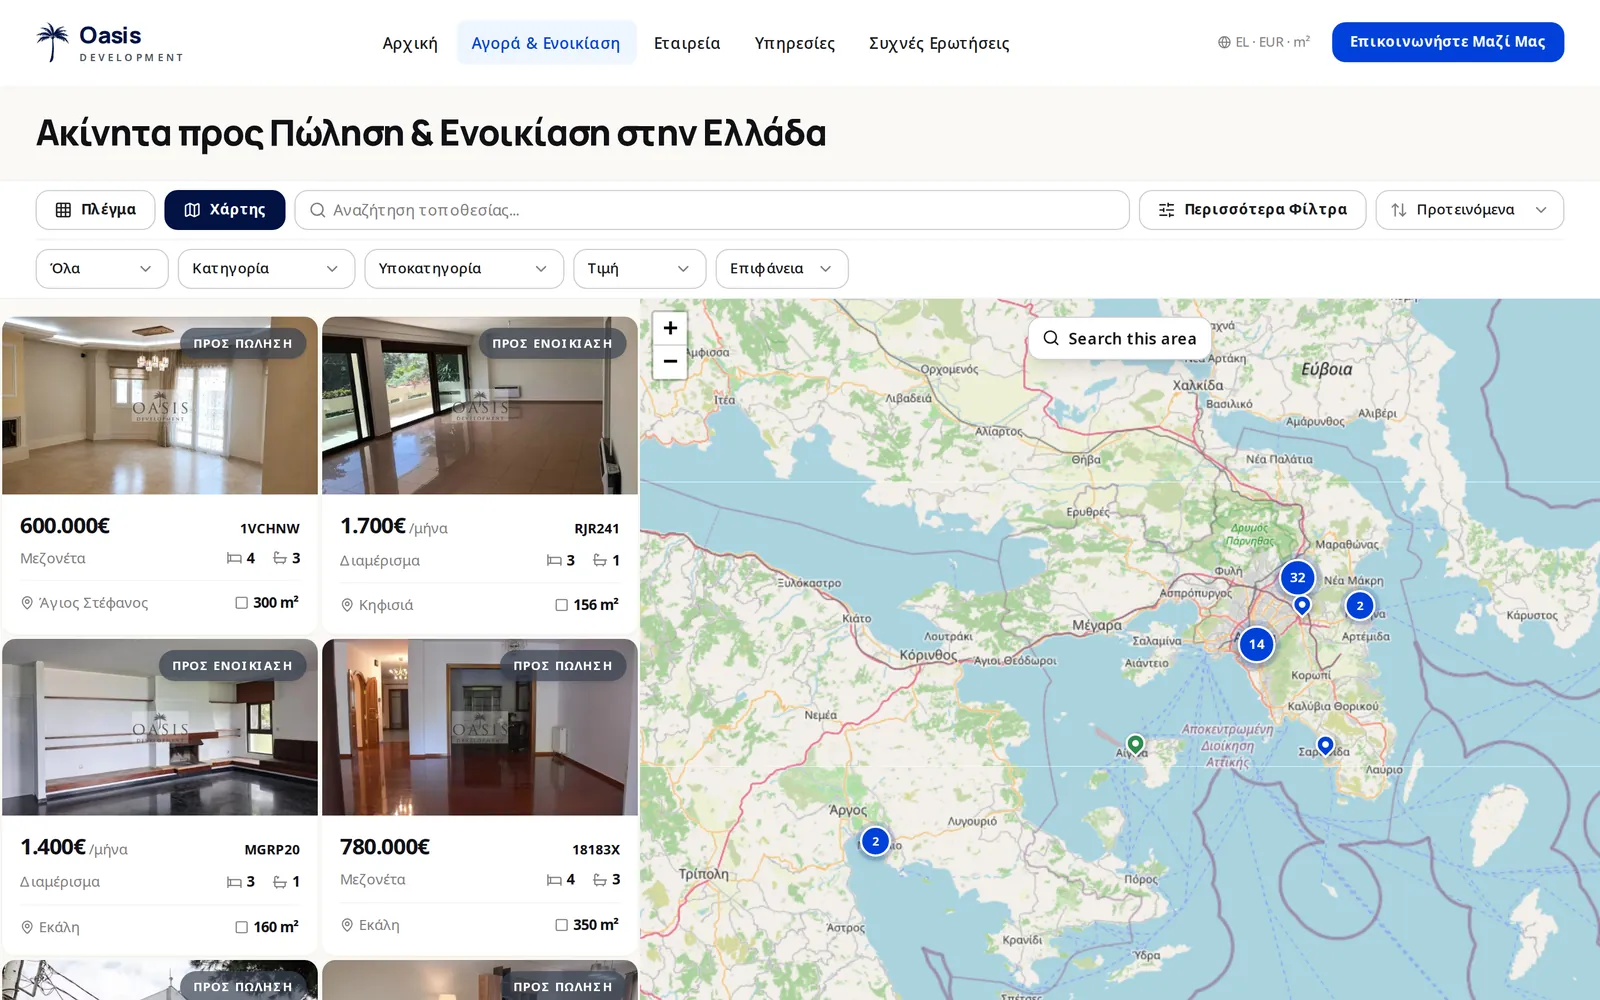Click location pin icon beside Άγιος Στέφανος
The image size is (1600, 1000).
point(27,603)
